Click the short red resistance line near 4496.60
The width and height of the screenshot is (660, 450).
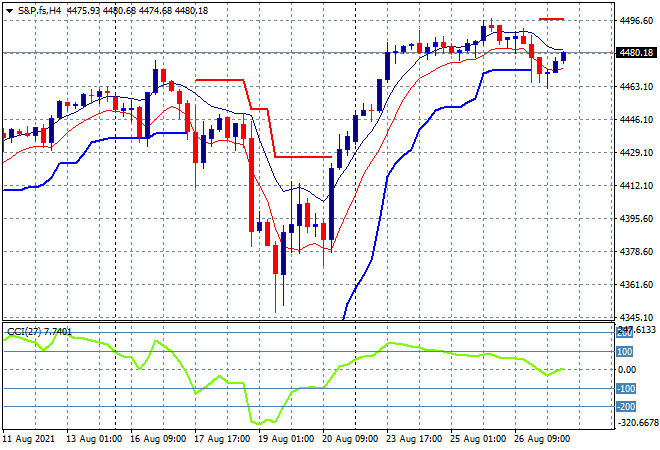551,19
